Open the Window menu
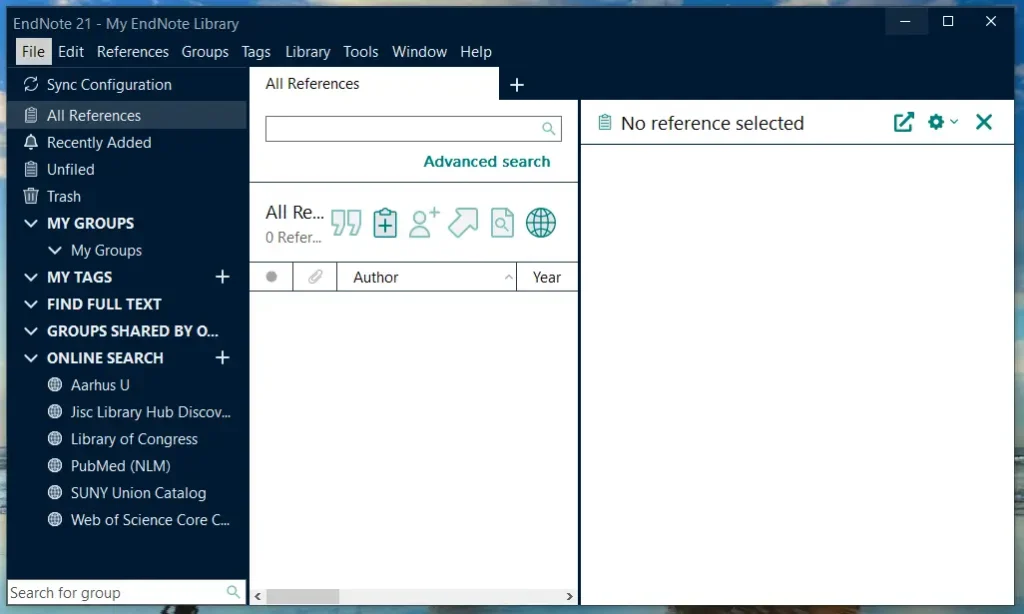This screenshot has width=1024, height=614. pyautogui.click(x=419, y=52)
